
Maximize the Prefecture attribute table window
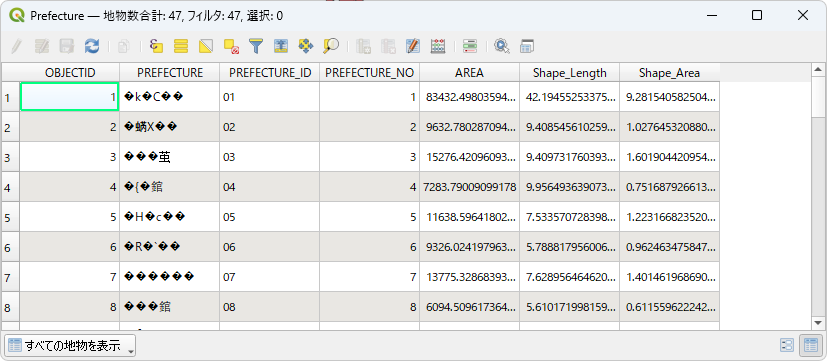pyautogui.click(x=757, y=16)
